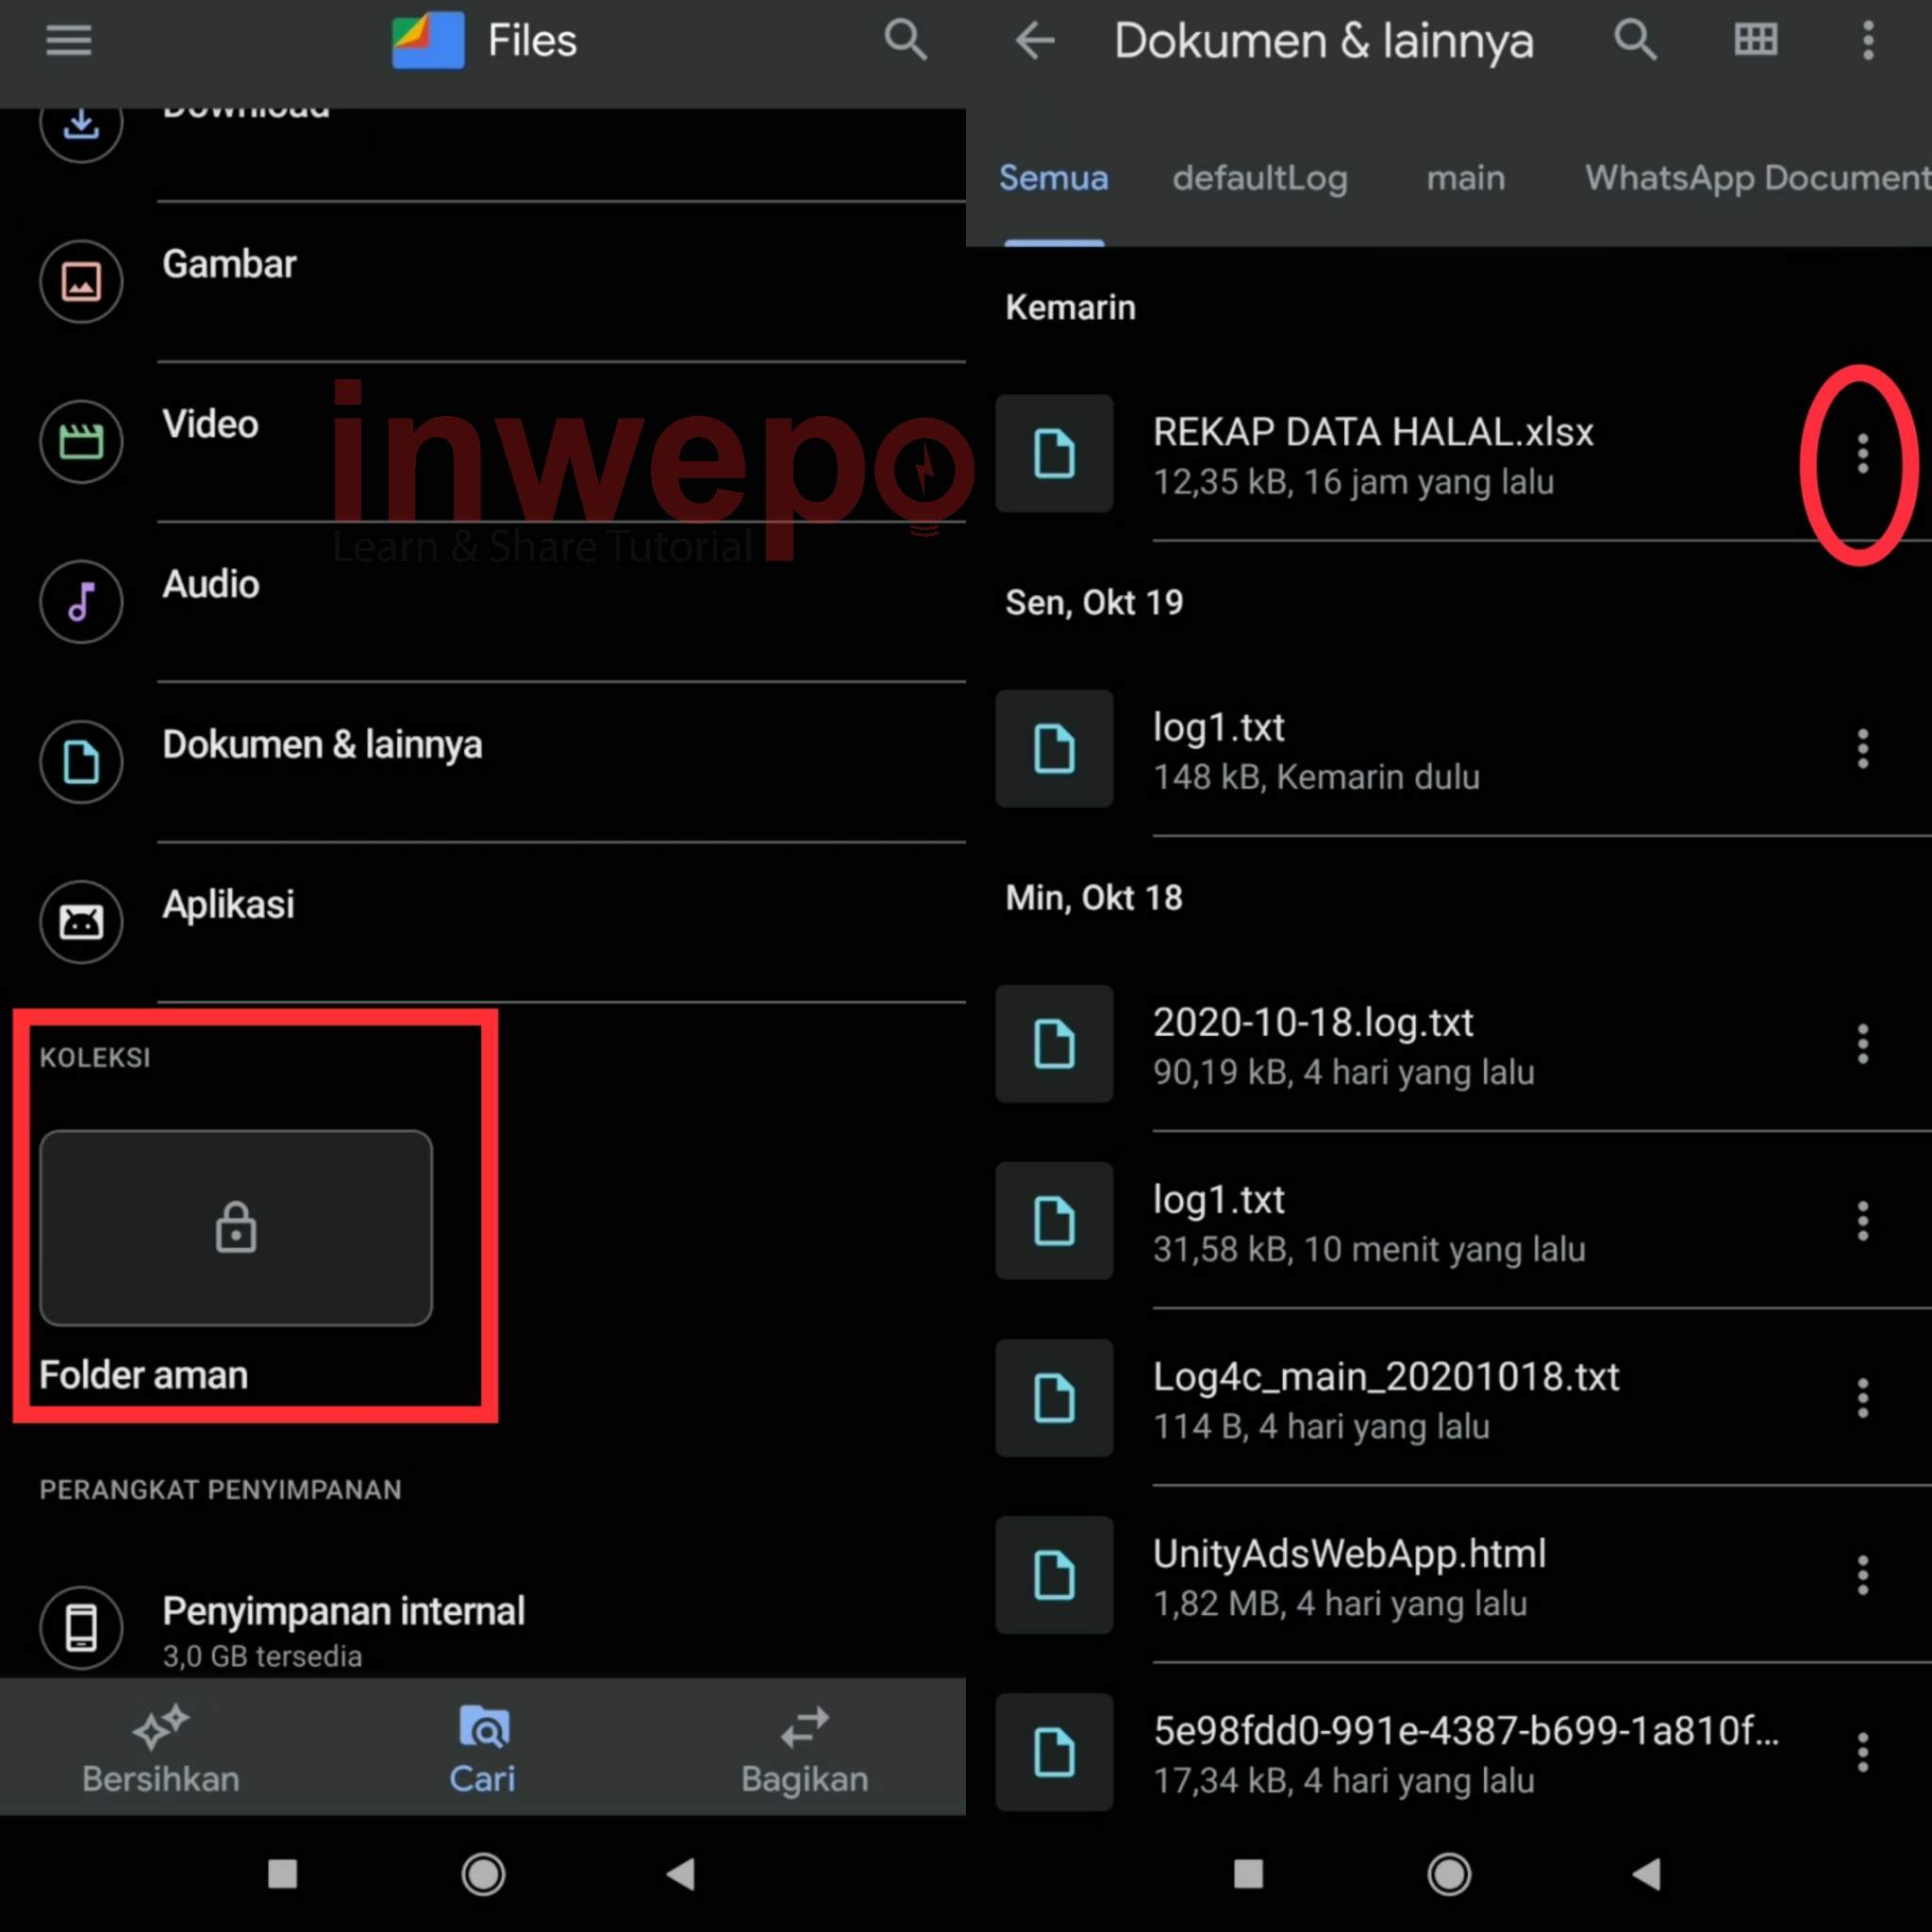1932x1932 pixels.
Task: Open the overflow menu for UnityAdsWebApp.html
Action: click(x=1861, y=1575)
